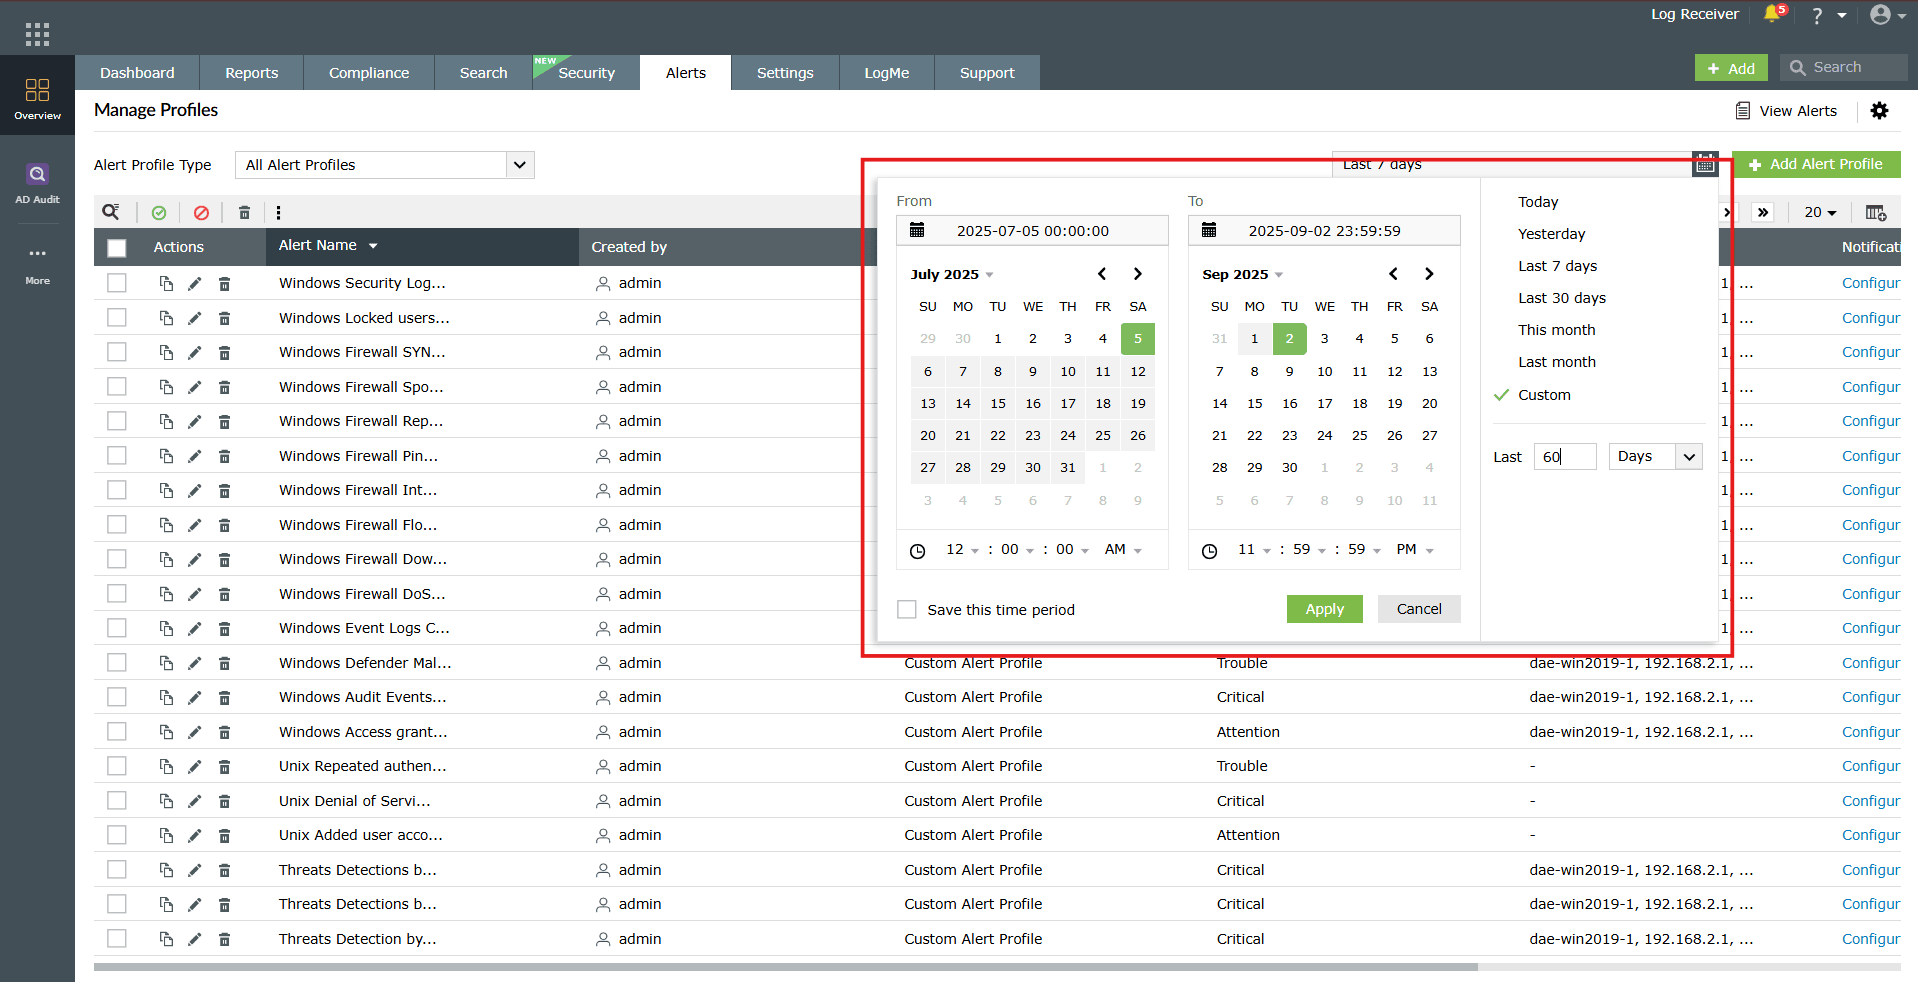Copy the Windows Audit Events profile

tap(166, 697)
